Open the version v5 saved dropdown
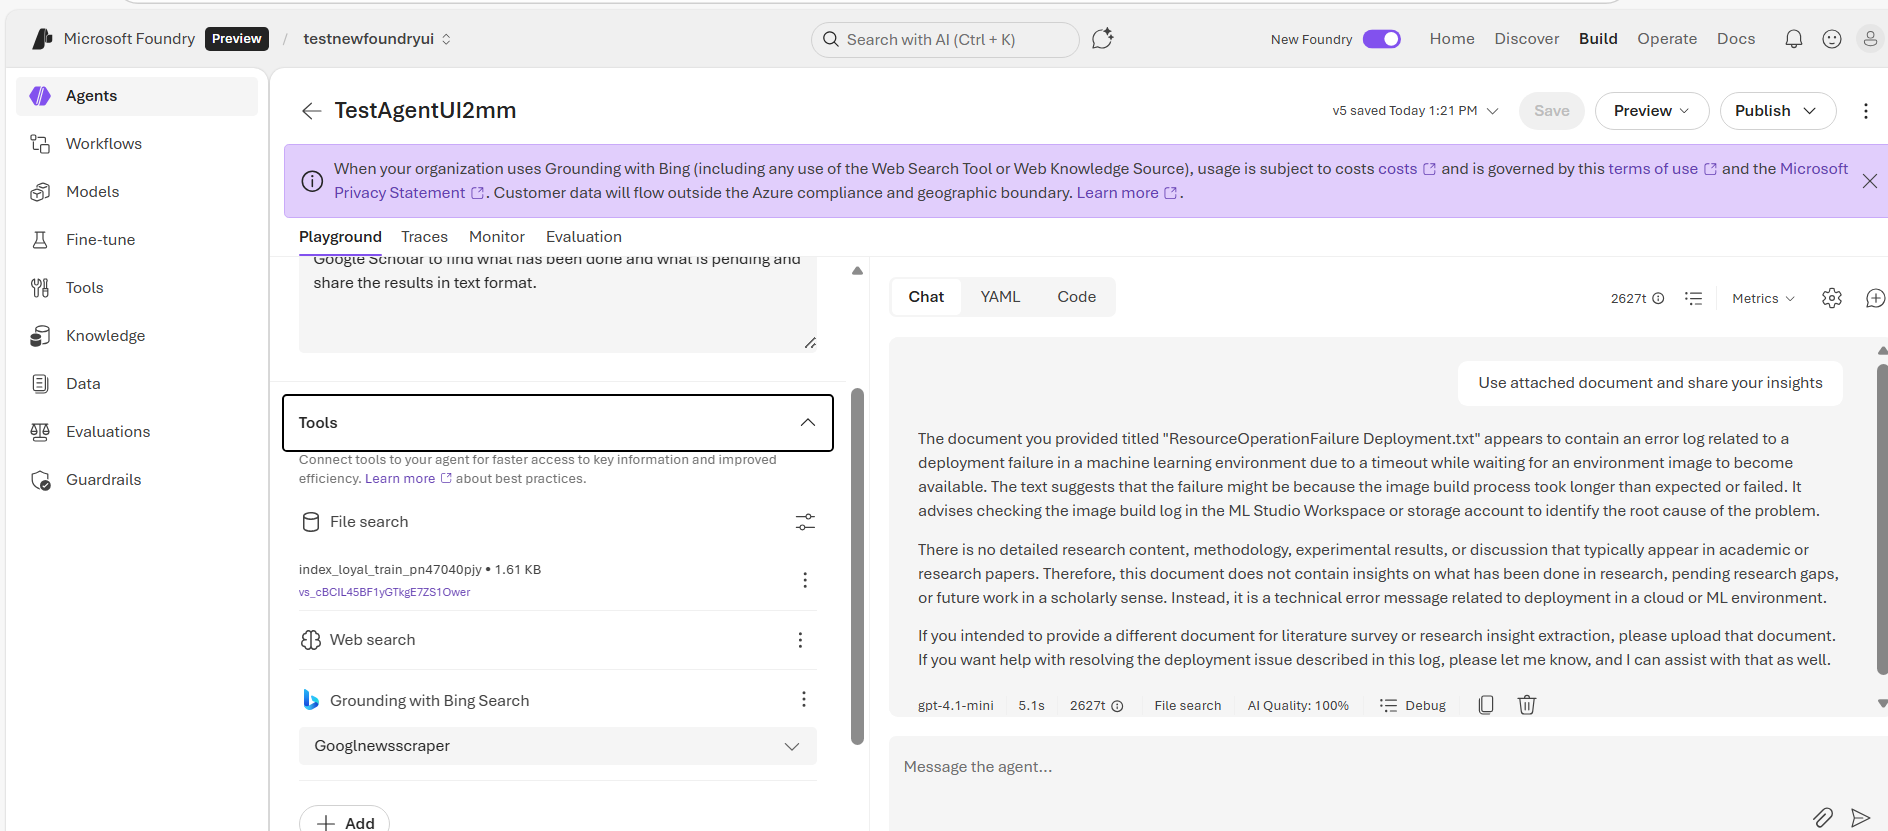 tap(1415, 111)
